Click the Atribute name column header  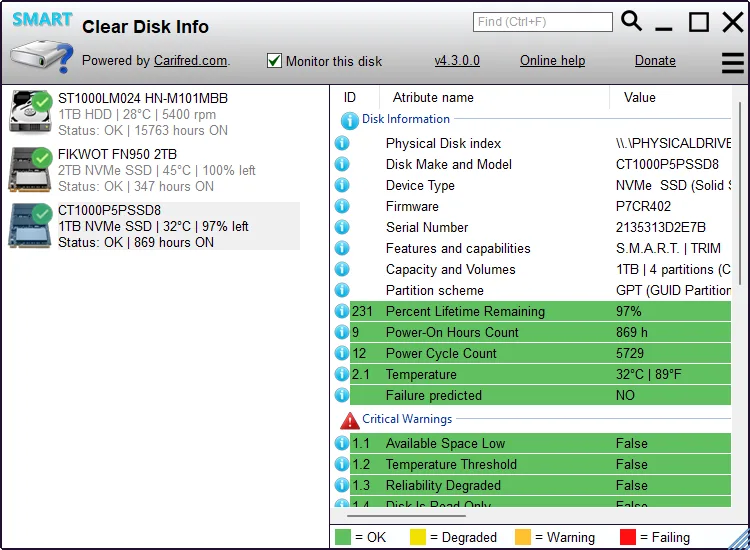(x=433, y=98)
